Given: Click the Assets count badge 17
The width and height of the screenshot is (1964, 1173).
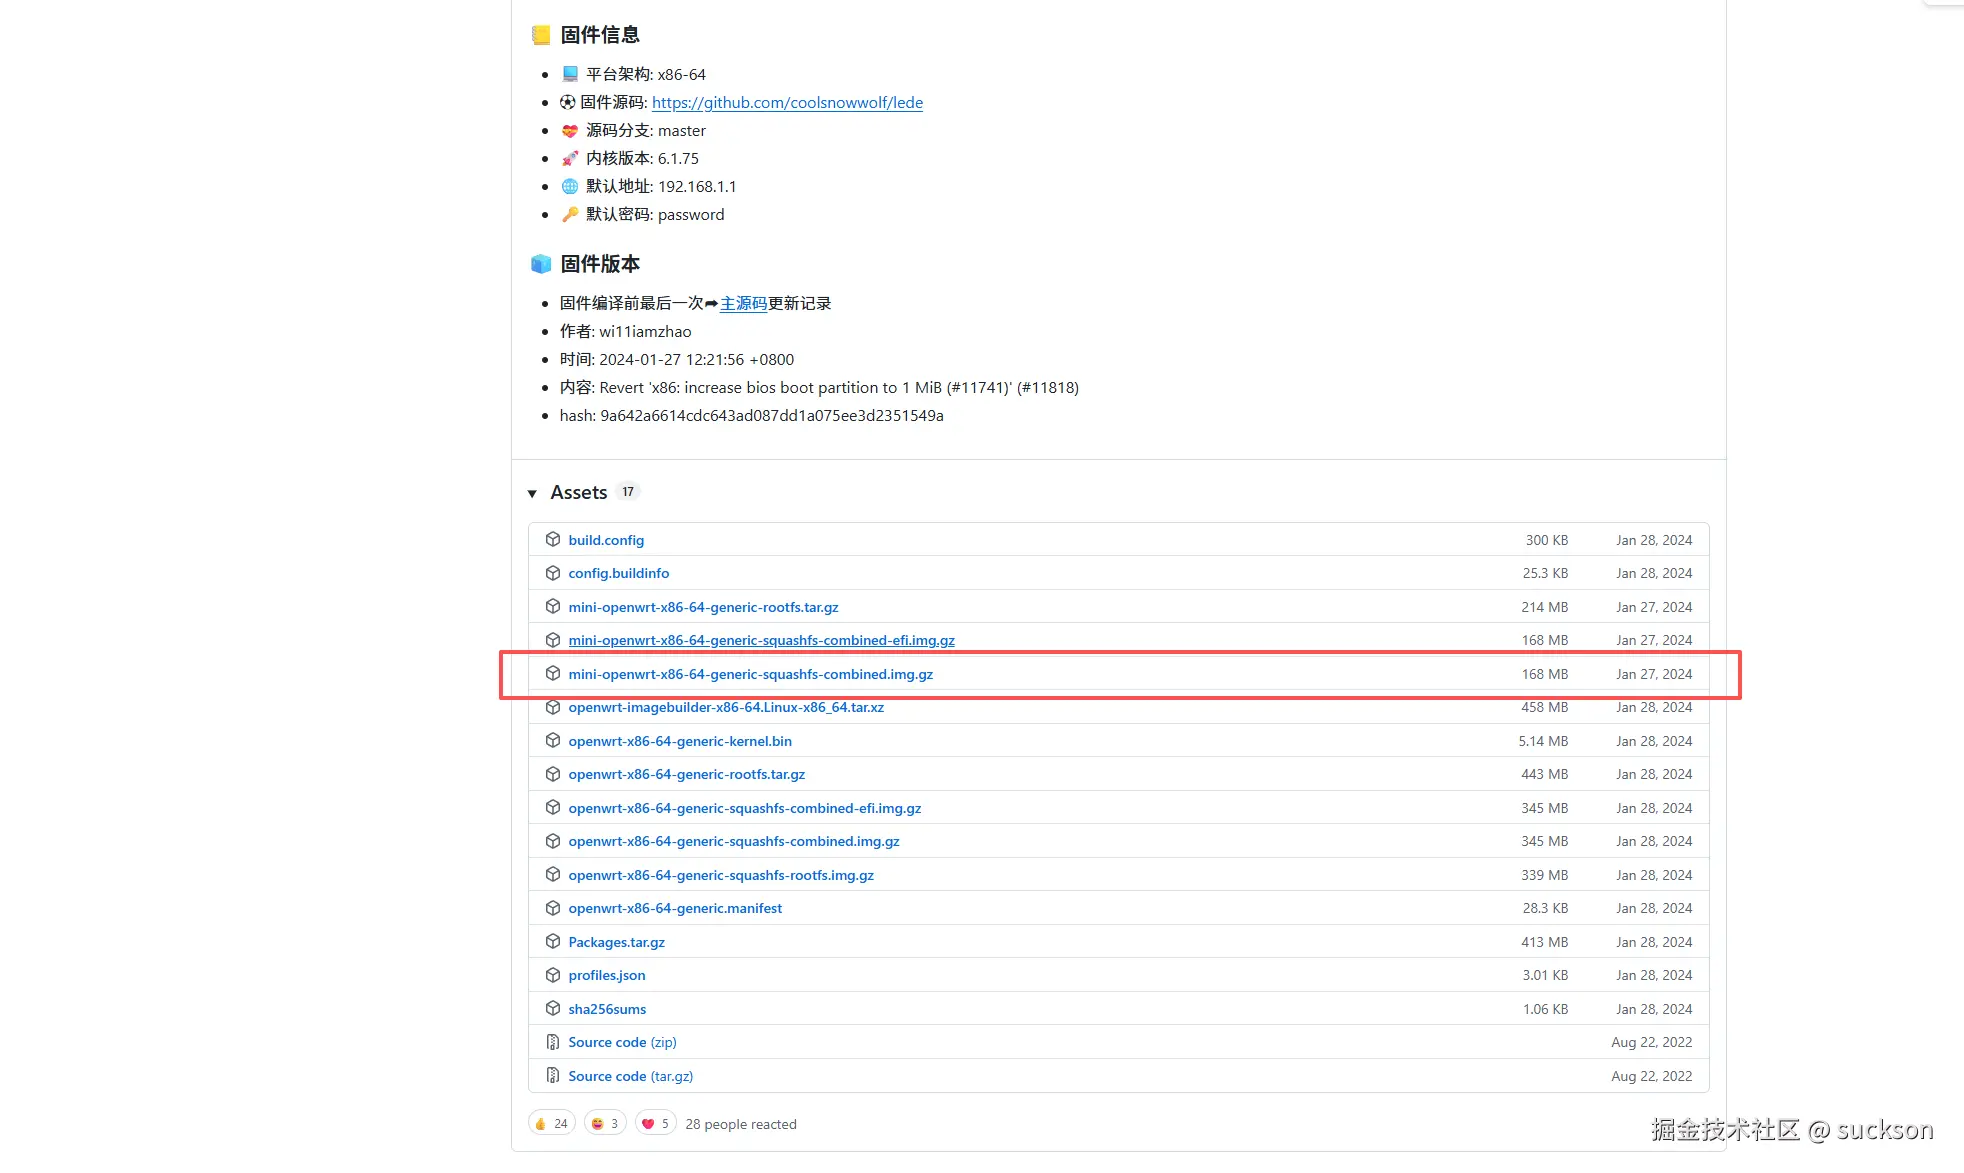Looking at the screenshot, I should click(628, 492).
